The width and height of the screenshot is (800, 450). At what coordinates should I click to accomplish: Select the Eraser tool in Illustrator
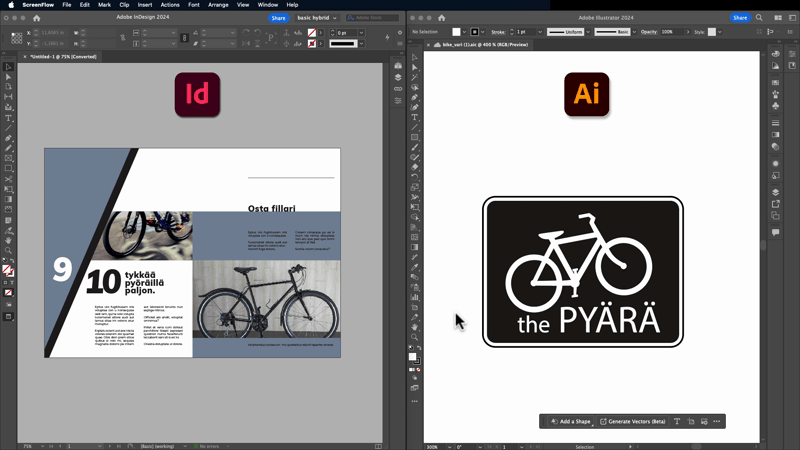click(x=415, y=167)
